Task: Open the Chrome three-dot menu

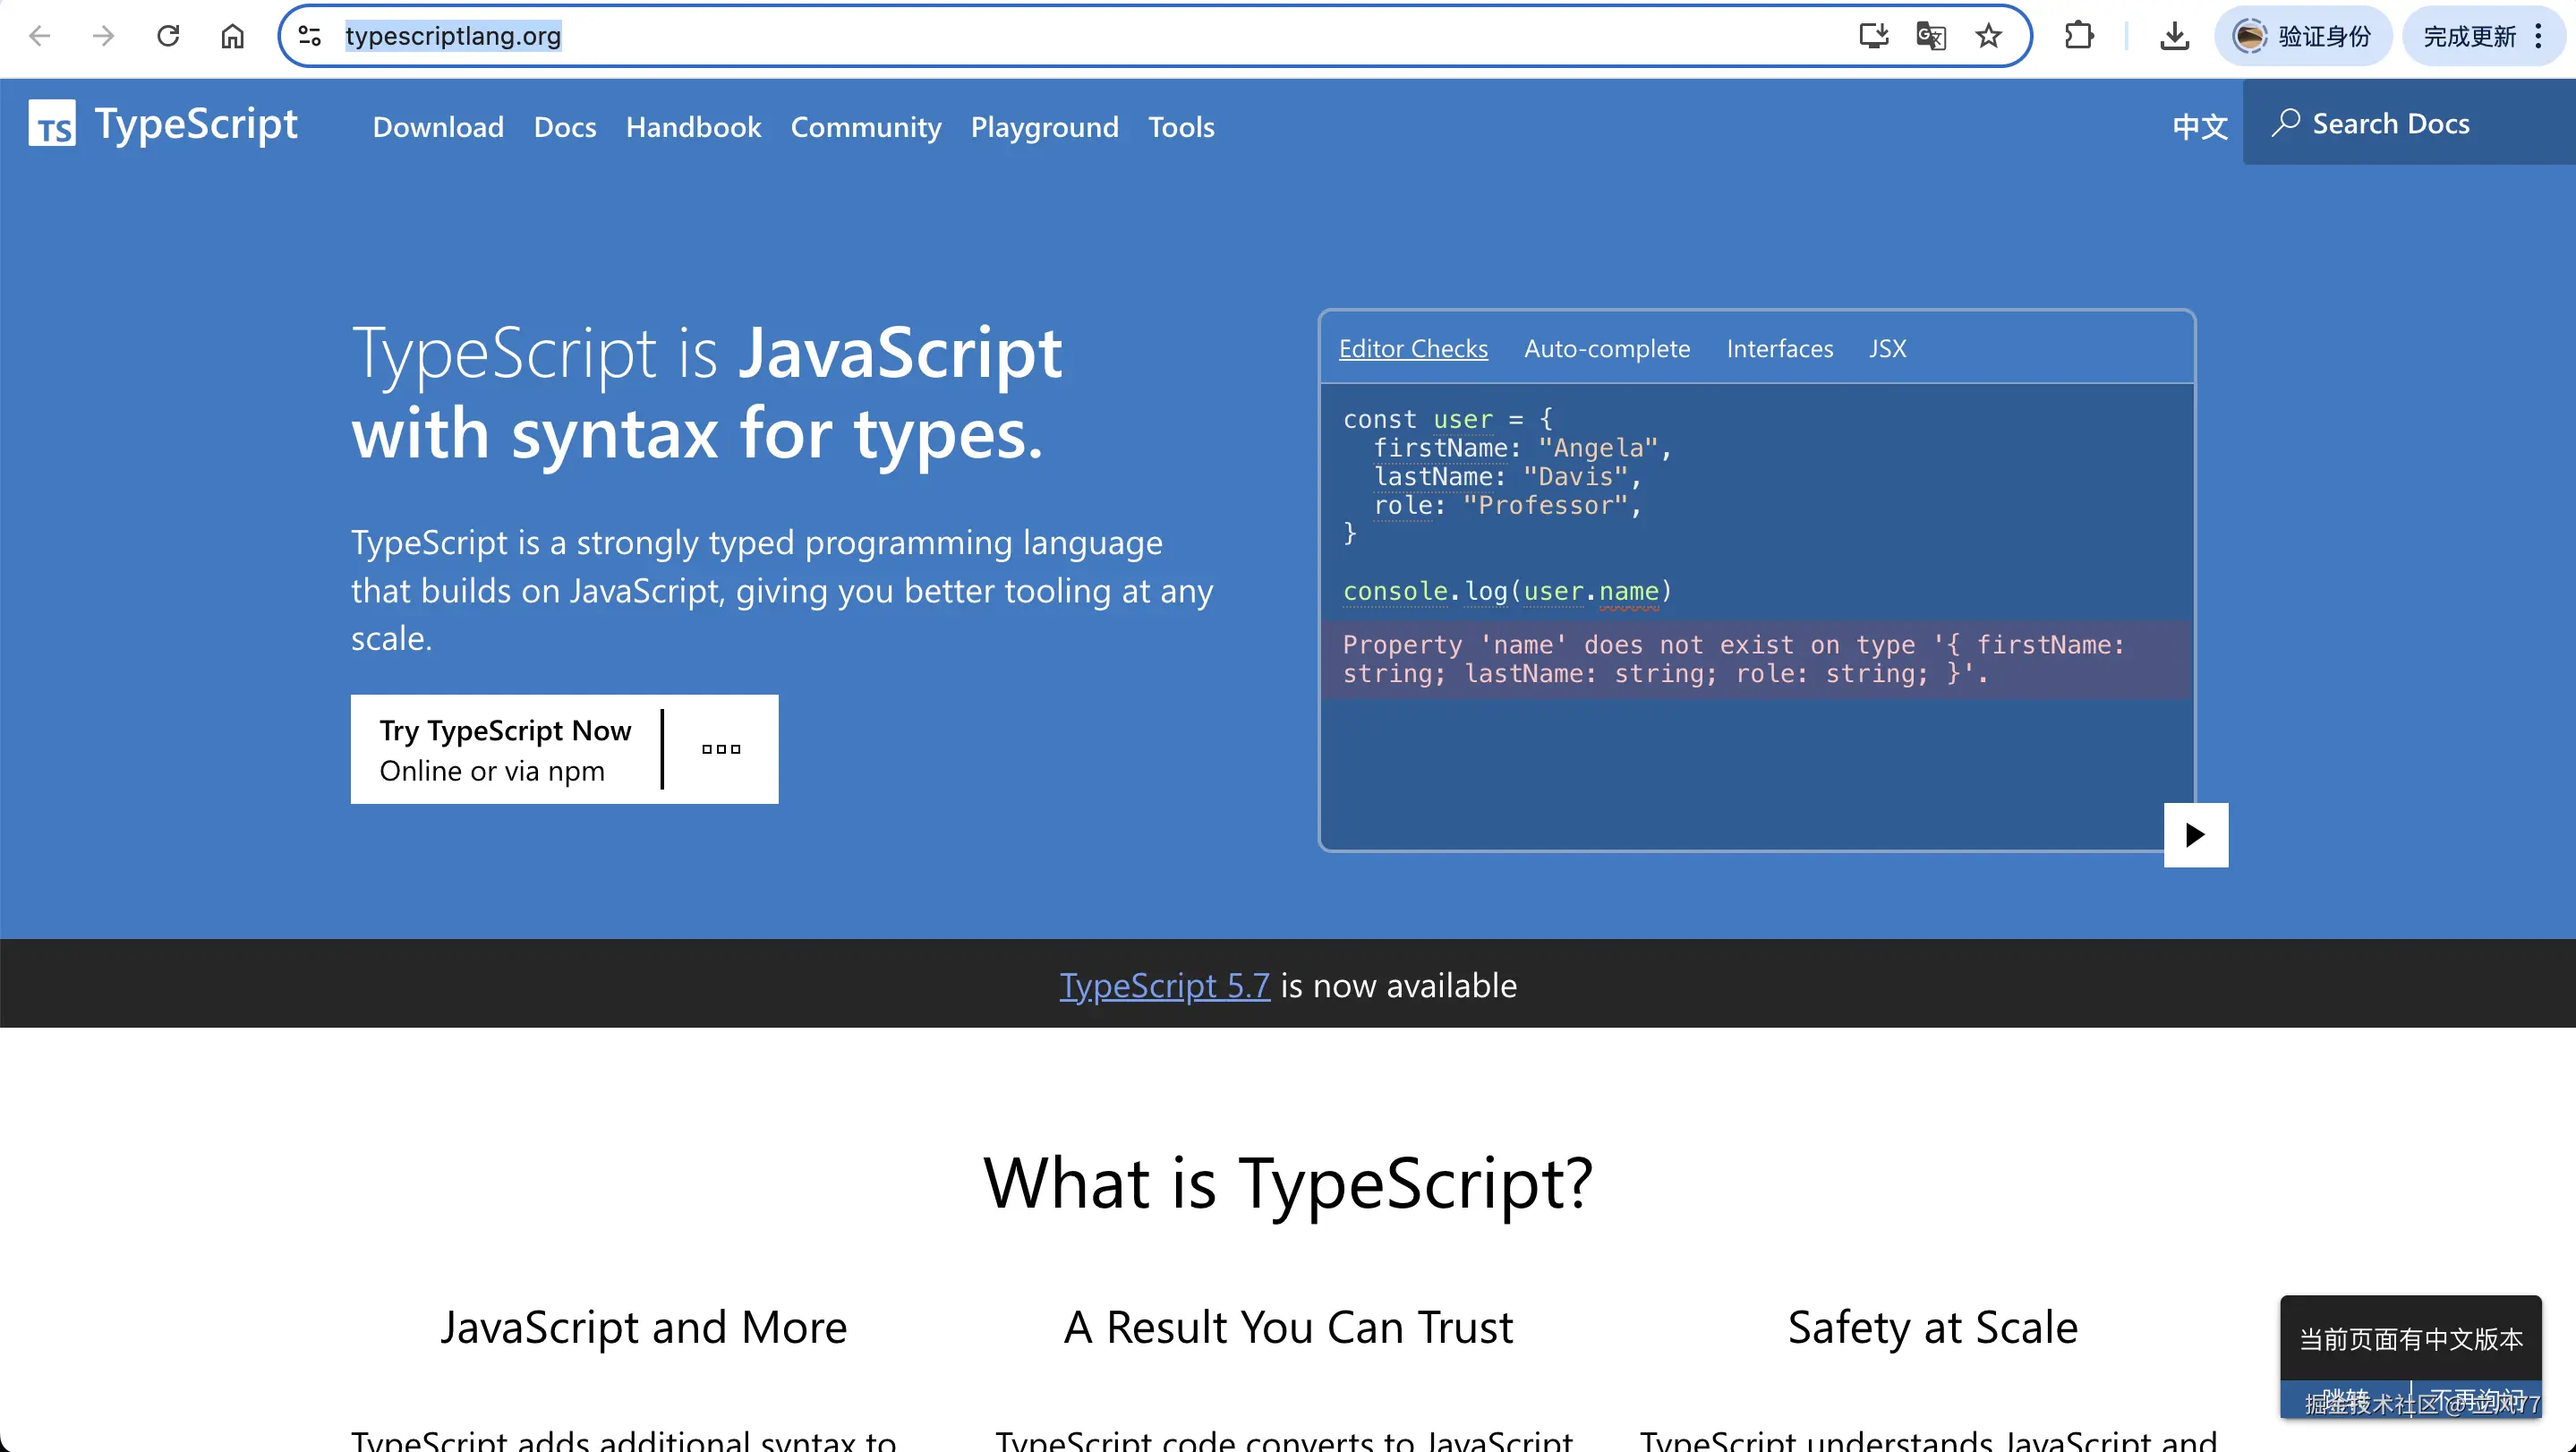Action: tap(2538, 36)
